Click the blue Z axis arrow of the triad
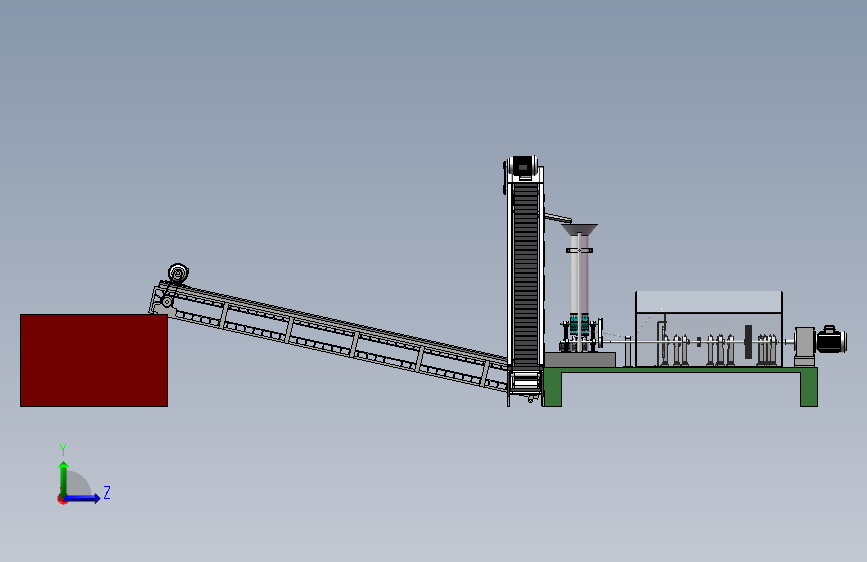This screenshot has width=867, height=562. coord(83,498)
